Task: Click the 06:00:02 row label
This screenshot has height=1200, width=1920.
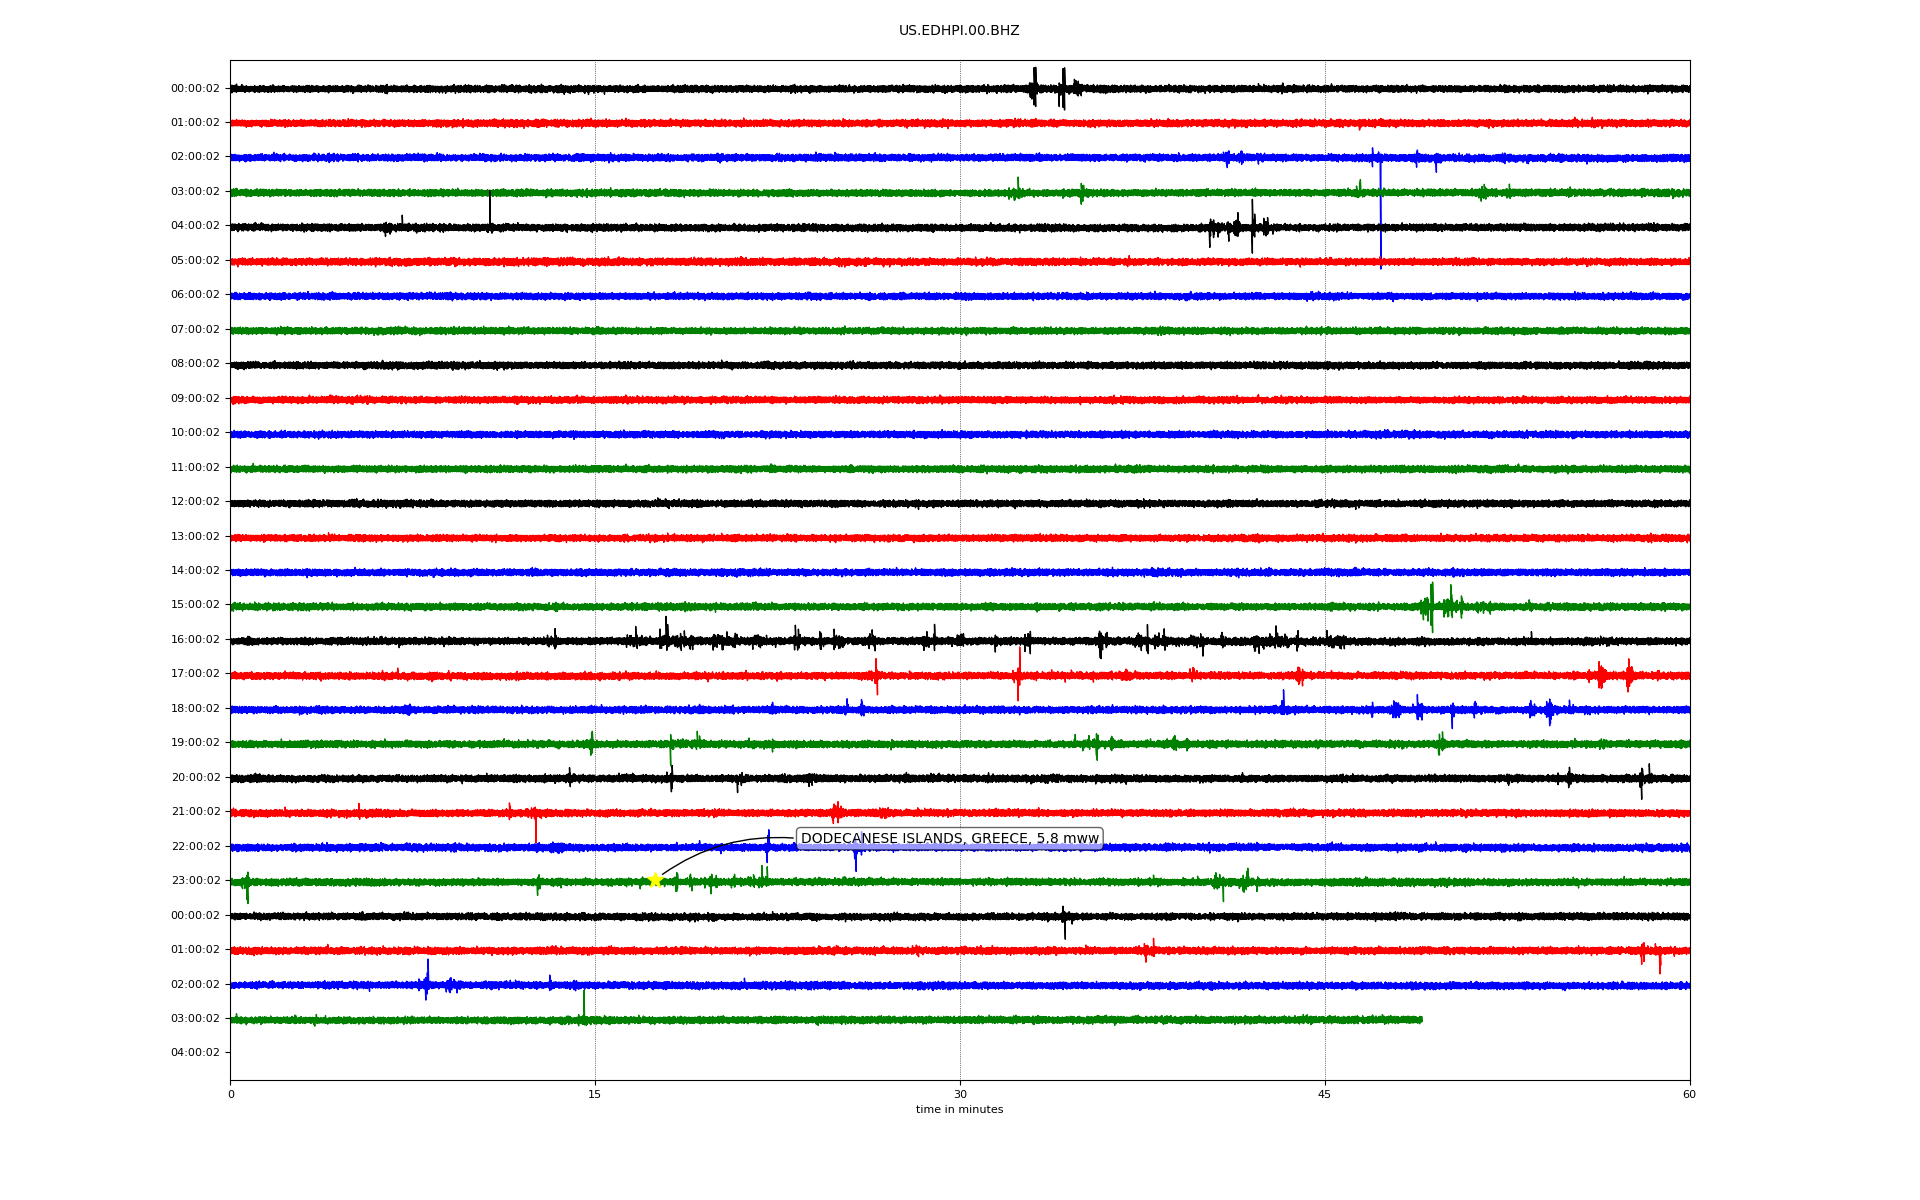Action: pyautogui.click(x=195, y=295)
